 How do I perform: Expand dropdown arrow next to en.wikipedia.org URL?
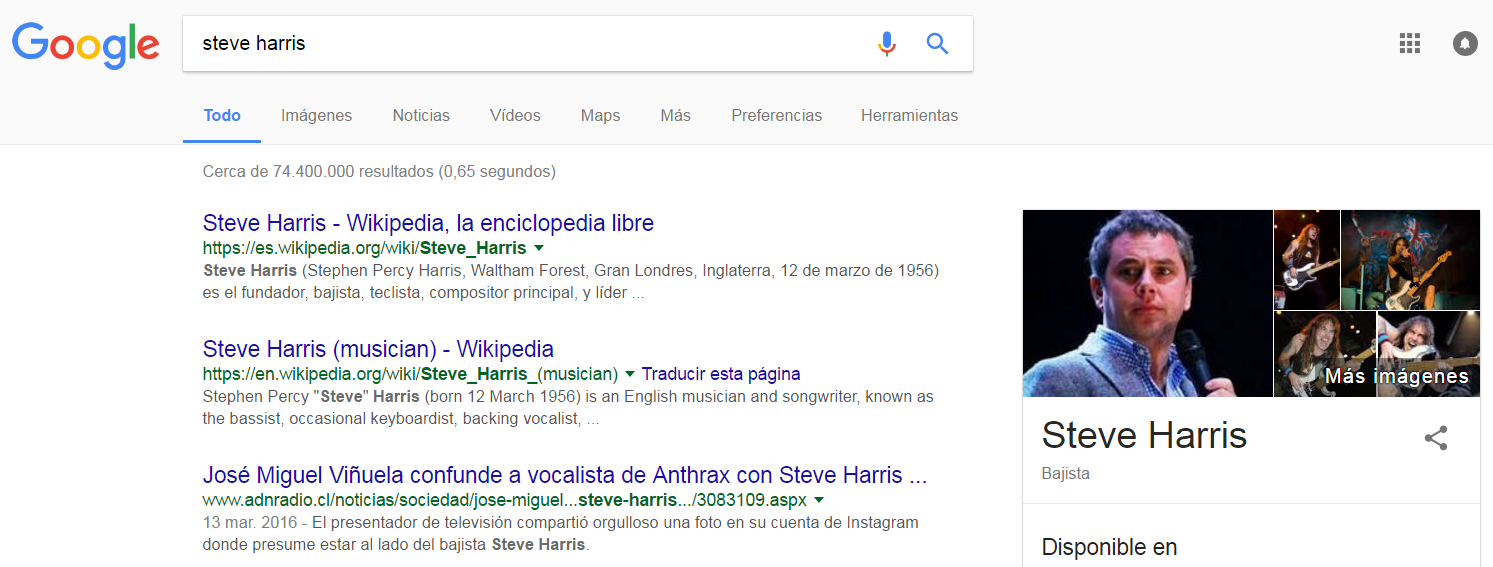click(x=630, y=374)
